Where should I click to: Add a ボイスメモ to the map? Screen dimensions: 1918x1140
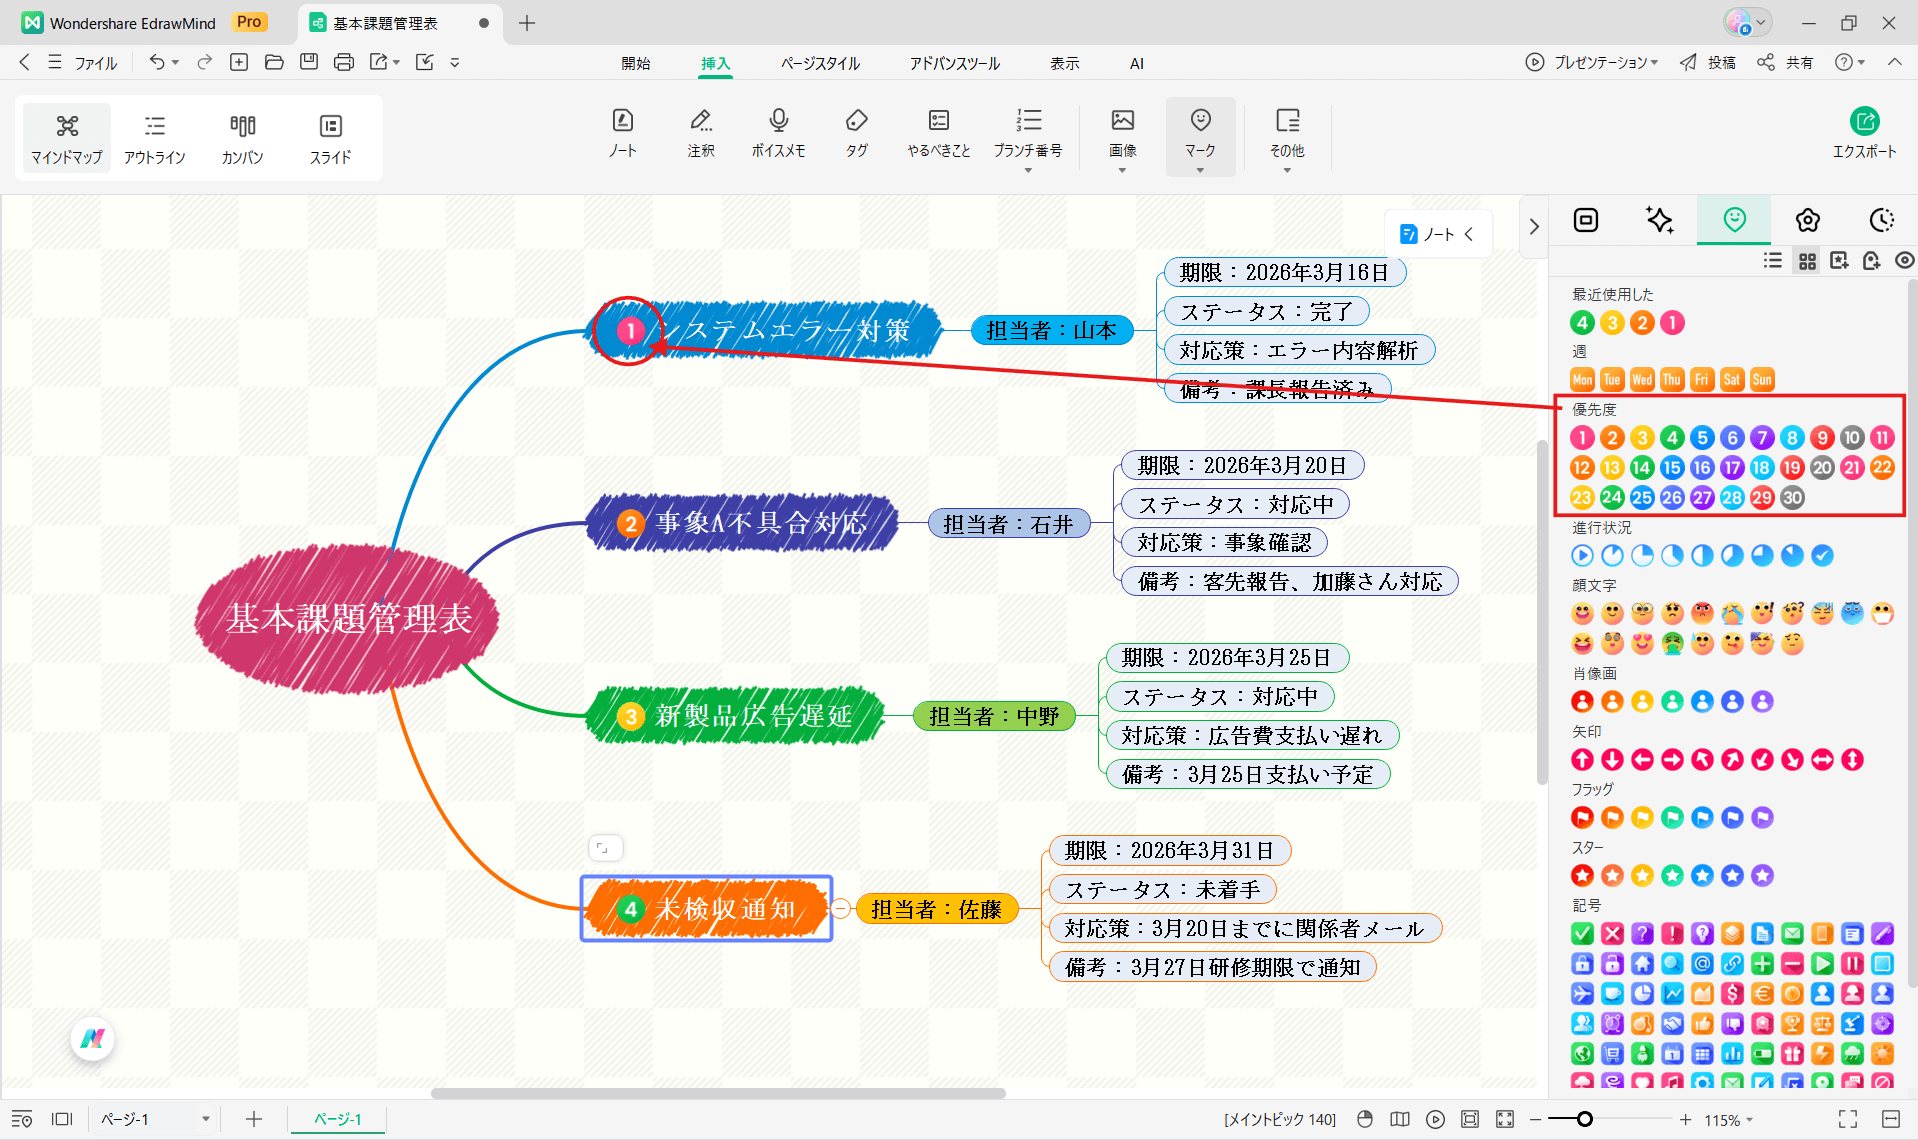point(778,133)
